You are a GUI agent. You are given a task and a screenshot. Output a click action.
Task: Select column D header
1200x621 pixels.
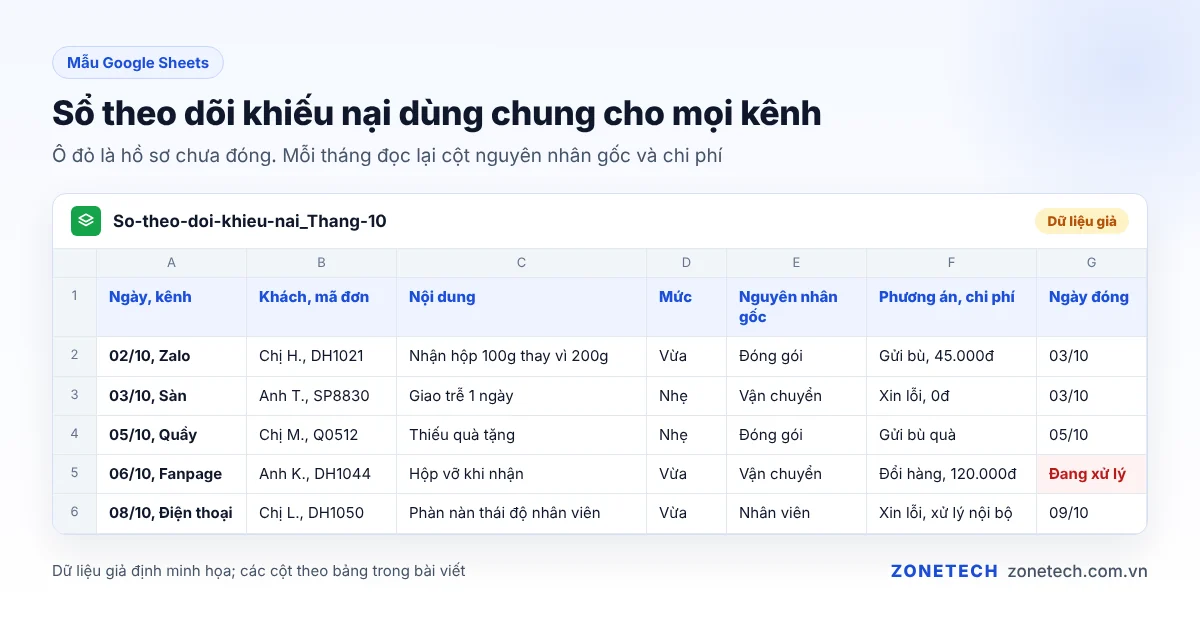(x=687, y=263)
